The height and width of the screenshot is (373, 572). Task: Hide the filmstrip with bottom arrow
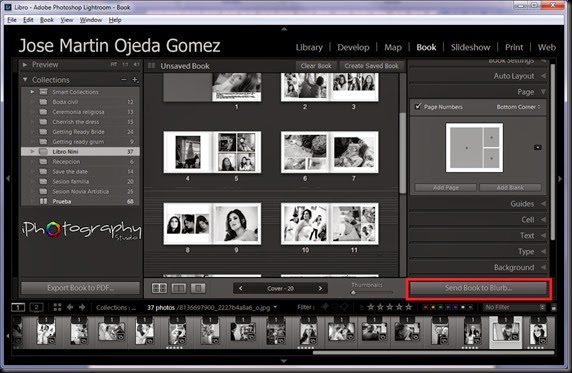click(284, 361)
